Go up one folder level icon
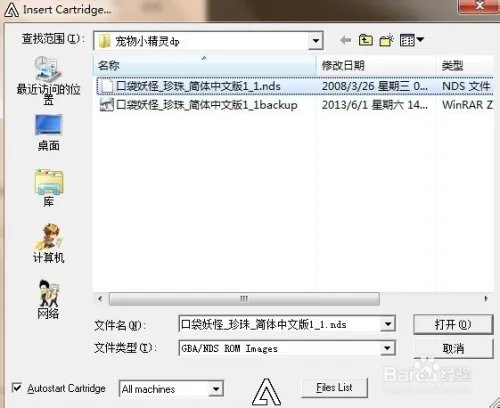500x408 pixels. pos(365,40)
